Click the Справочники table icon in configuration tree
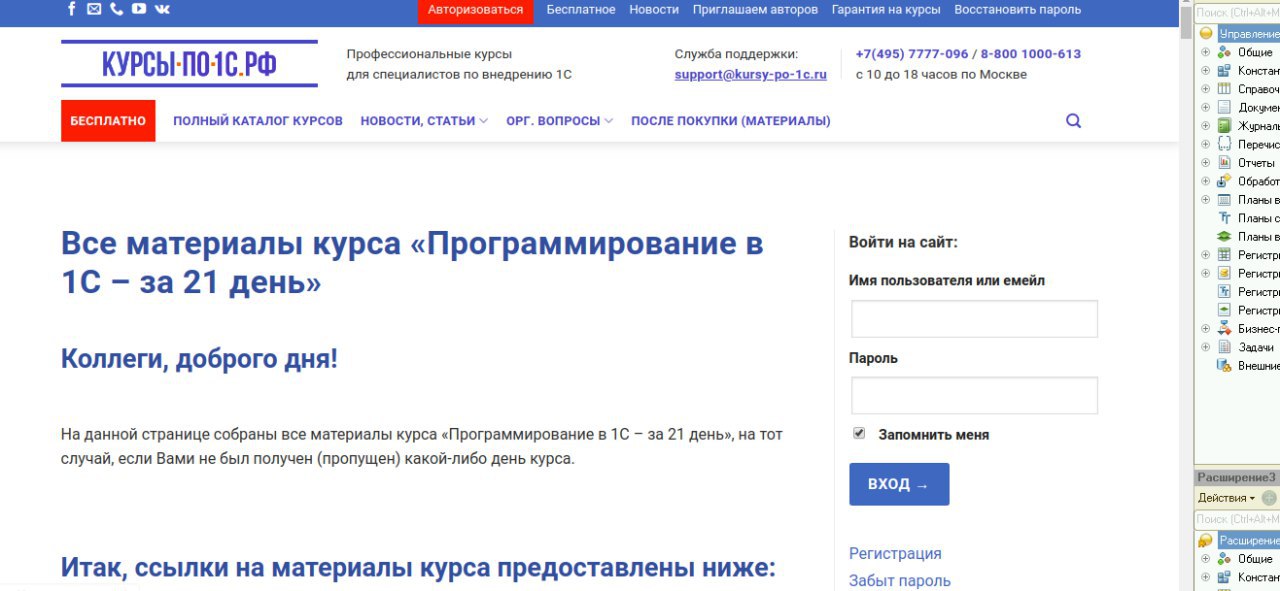Image resolution: width=1280 pixels, height=591 pixels. (1224, 89)
